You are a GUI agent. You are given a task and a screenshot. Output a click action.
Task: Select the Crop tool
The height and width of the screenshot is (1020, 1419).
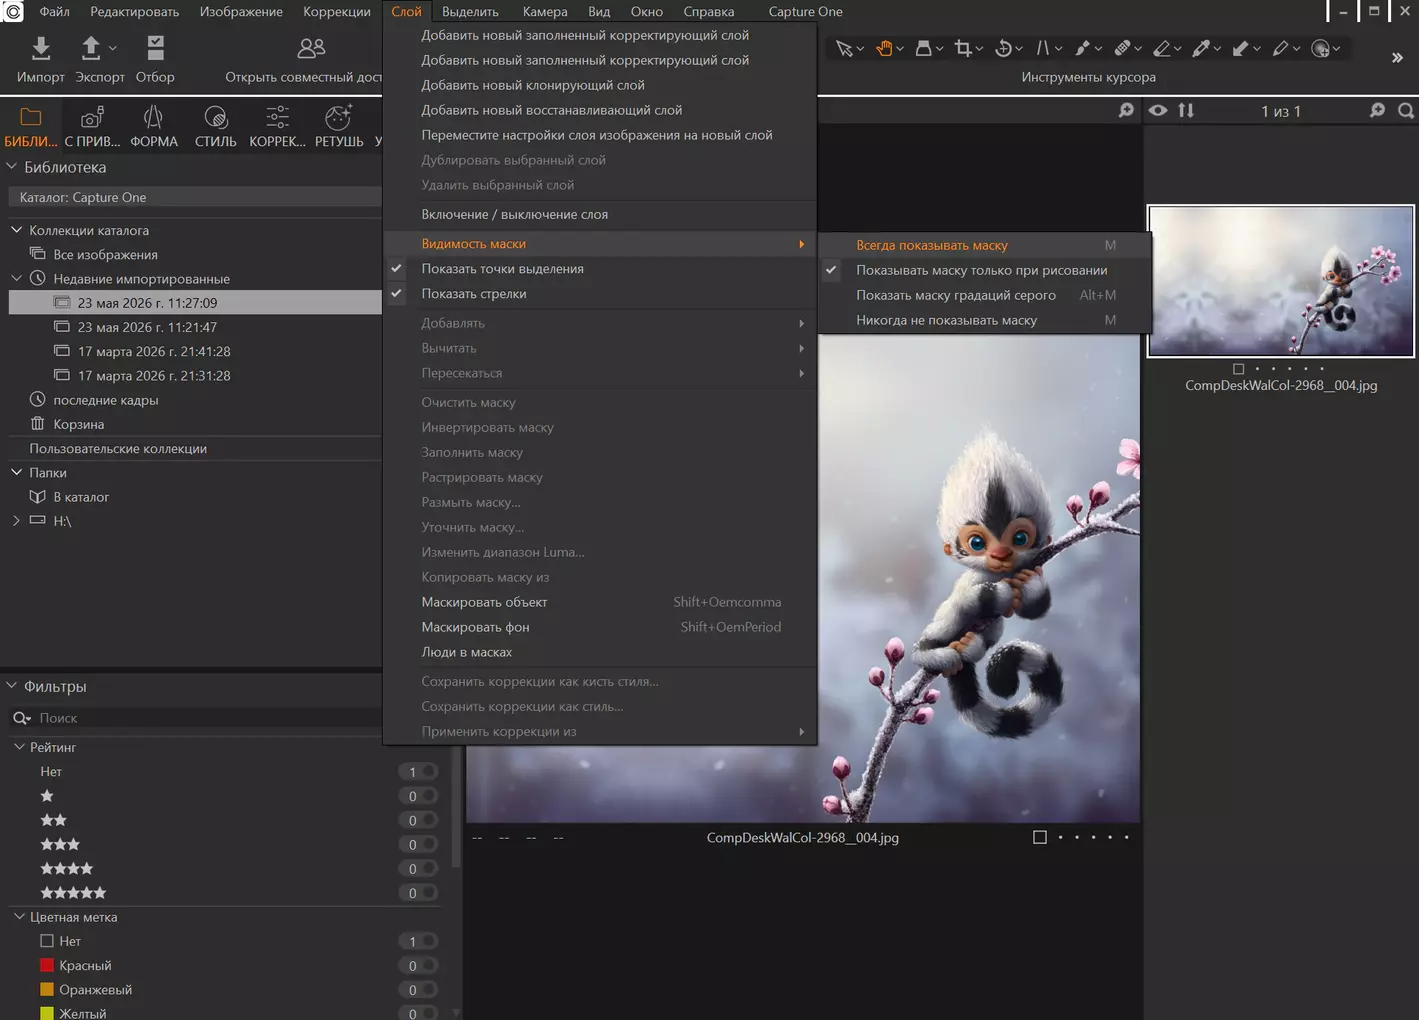click(x=963, y=48)
